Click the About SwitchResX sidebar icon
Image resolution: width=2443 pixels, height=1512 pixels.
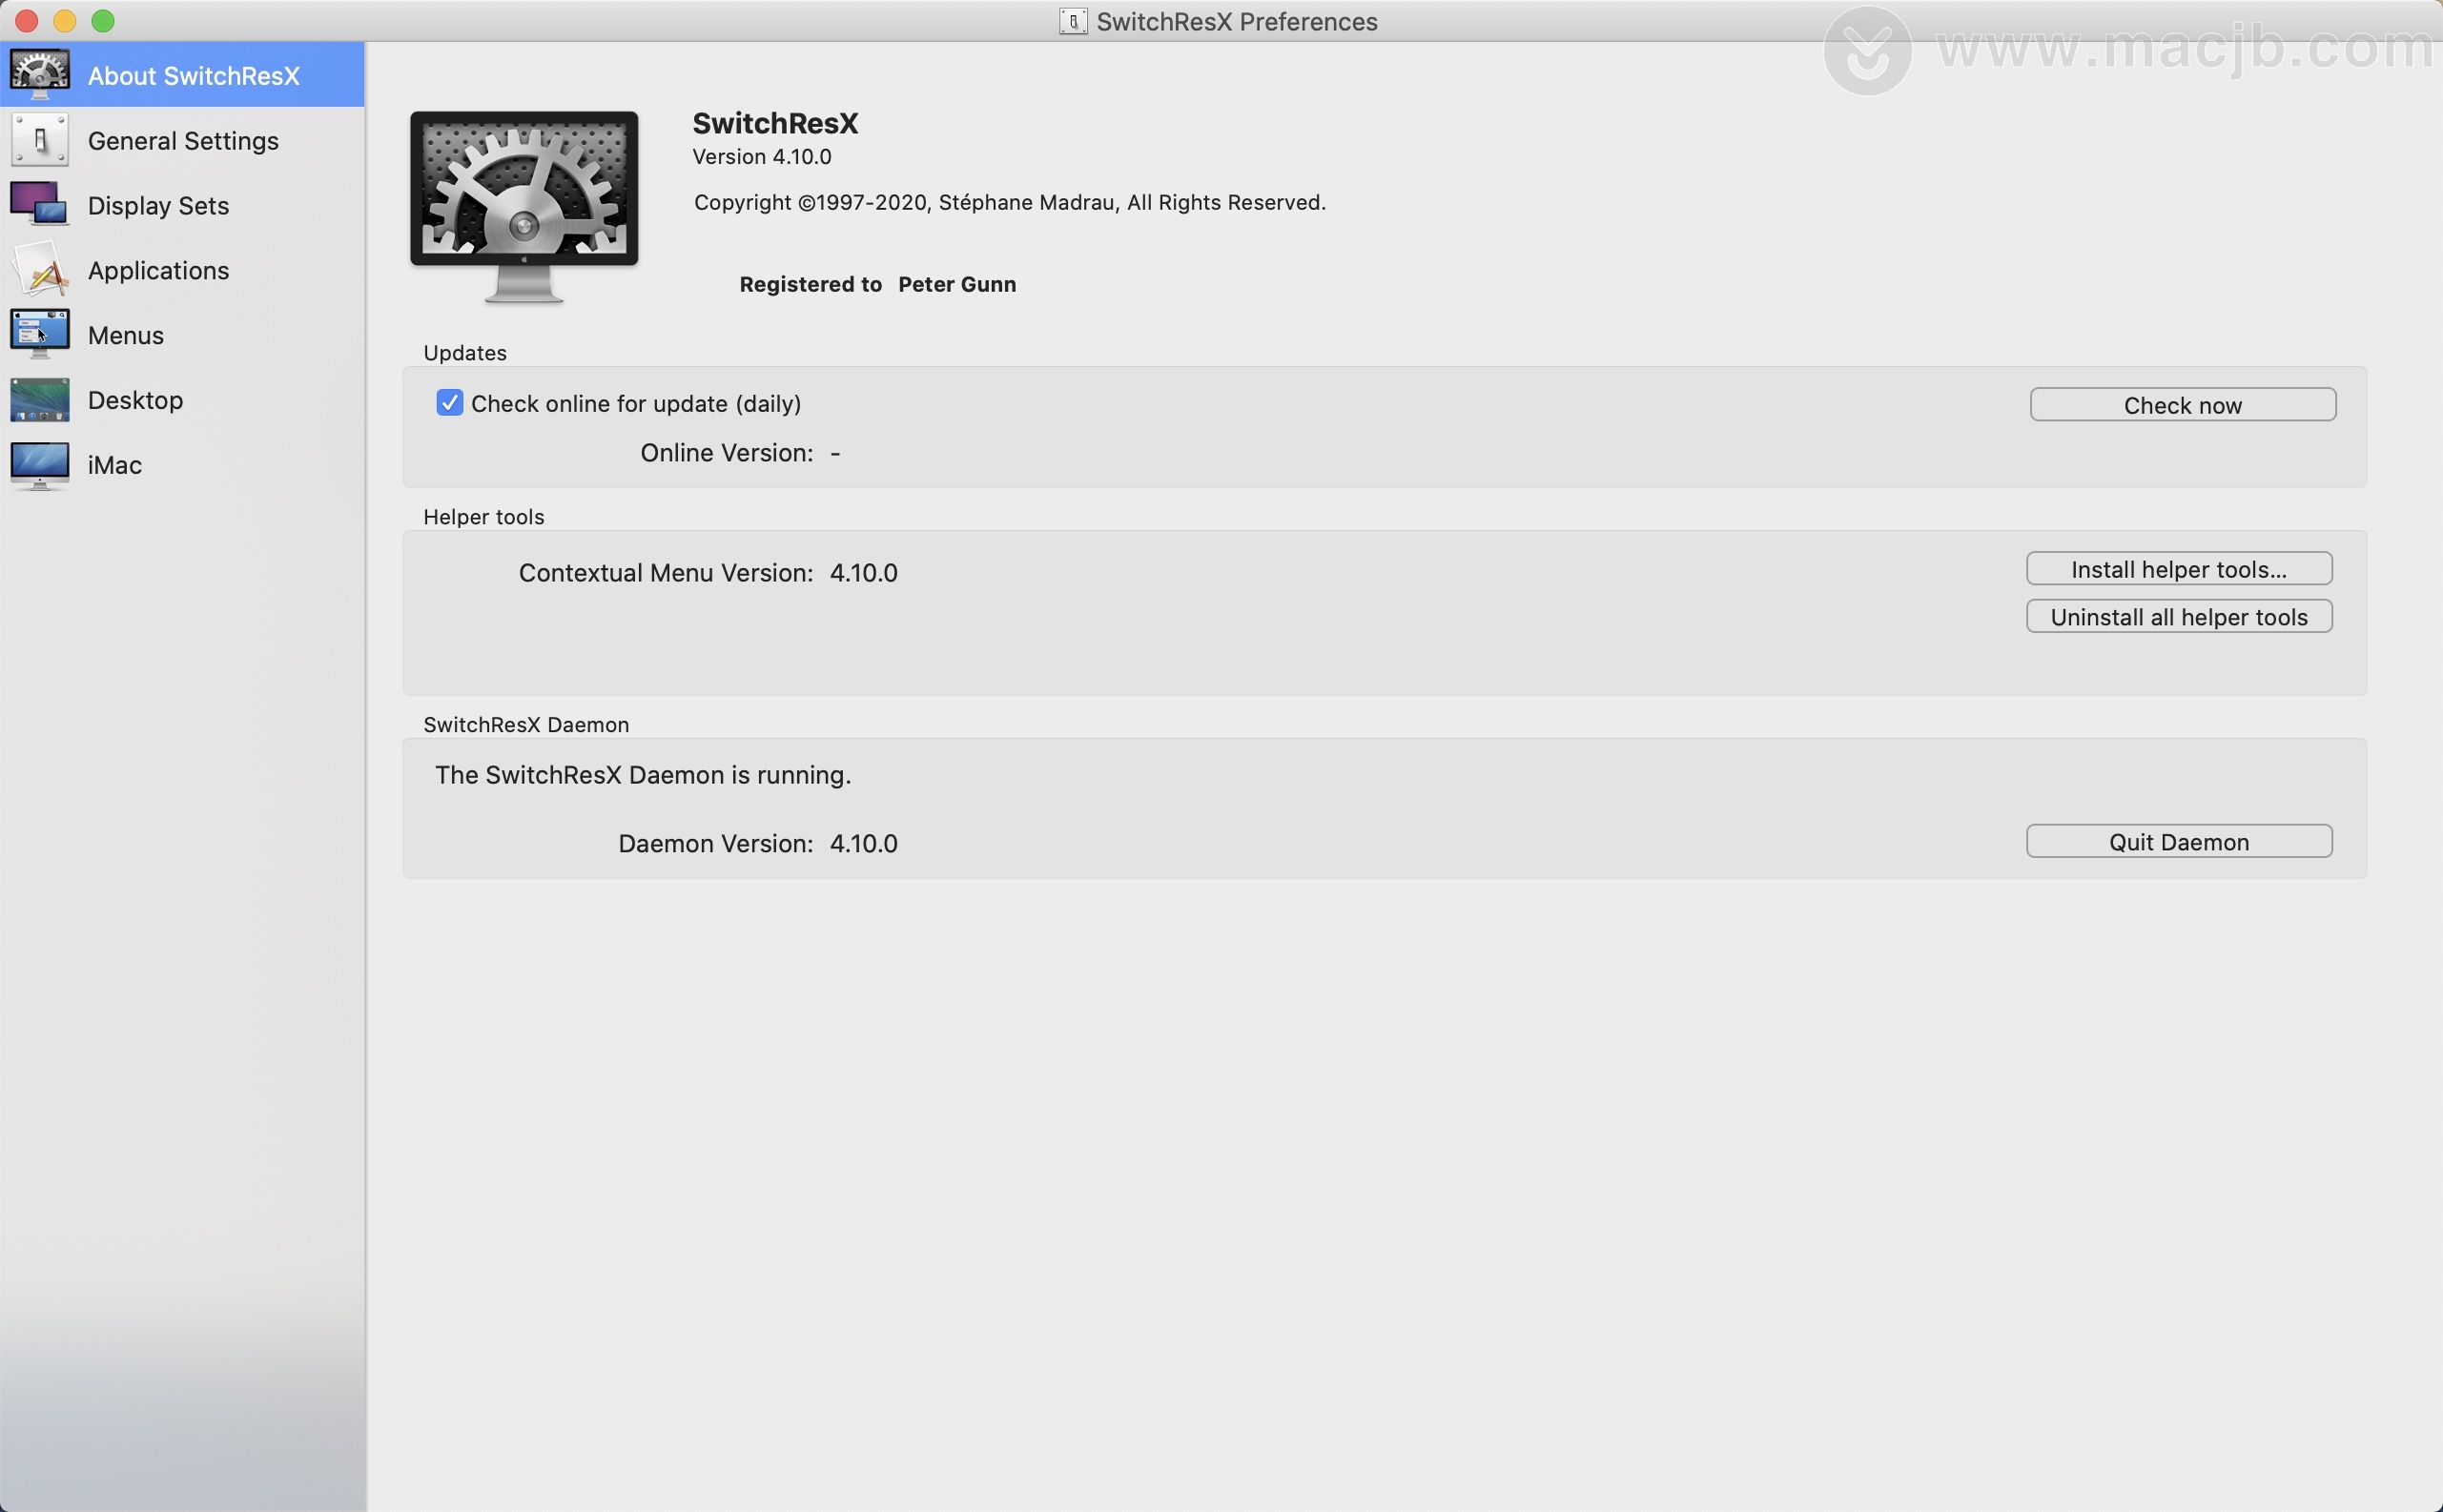click(x=38, y=73)
